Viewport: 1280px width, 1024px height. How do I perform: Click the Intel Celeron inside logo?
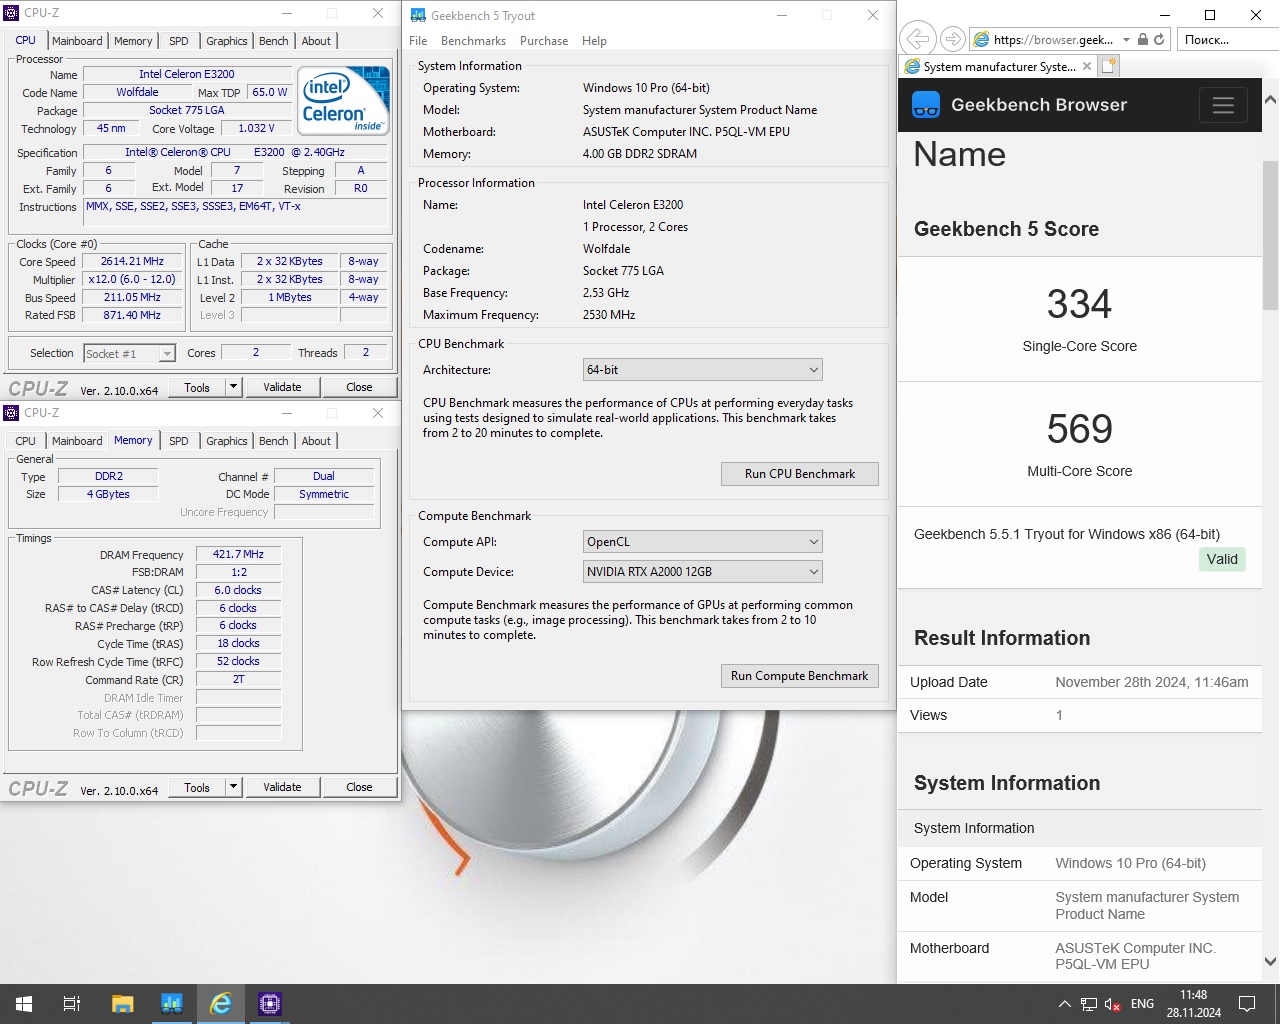point(344,100)
